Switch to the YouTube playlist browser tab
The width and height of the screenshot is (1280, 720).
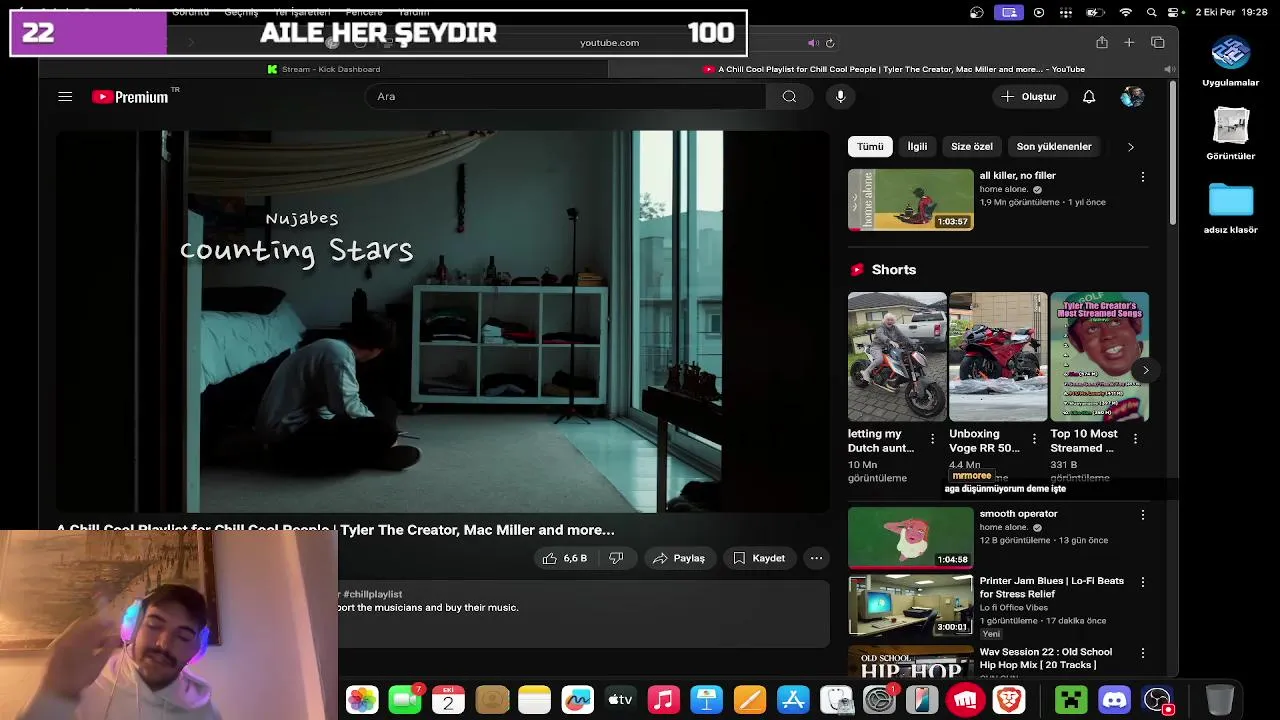893,69
